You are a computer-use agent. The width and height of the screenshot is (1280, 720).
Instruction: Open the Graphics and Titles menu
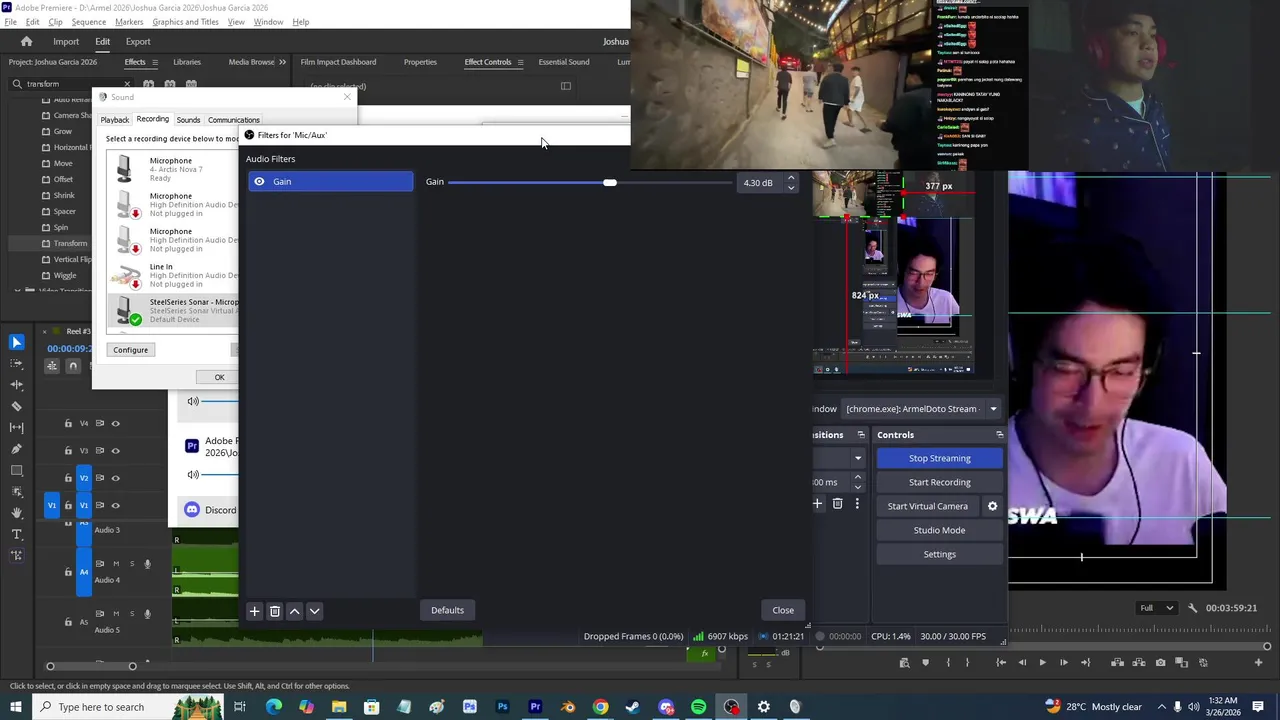(x=185, y=22)
